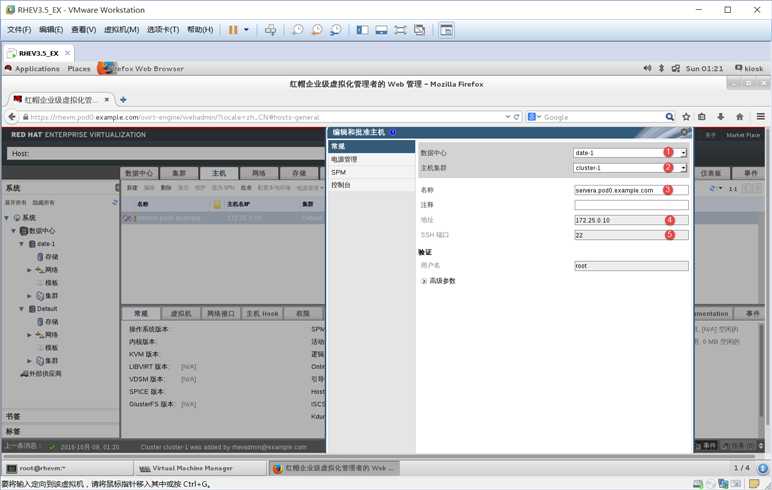Select the 控制台 dialog tab
The height and width of the screenshot is (490, 772).
371,185
